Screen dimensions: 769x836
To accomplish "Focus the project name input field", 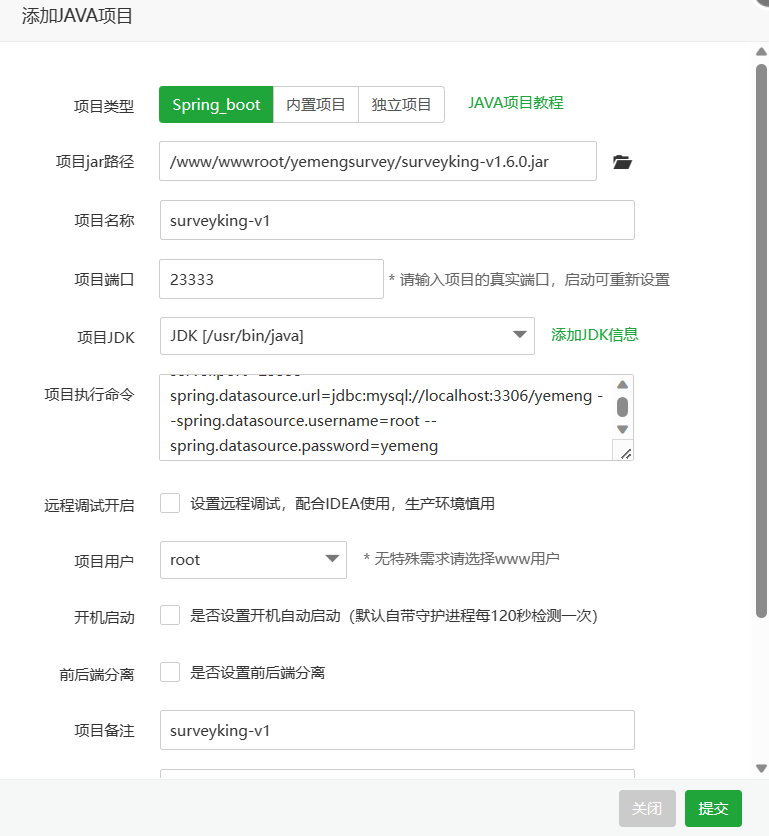I will (397, 220).
